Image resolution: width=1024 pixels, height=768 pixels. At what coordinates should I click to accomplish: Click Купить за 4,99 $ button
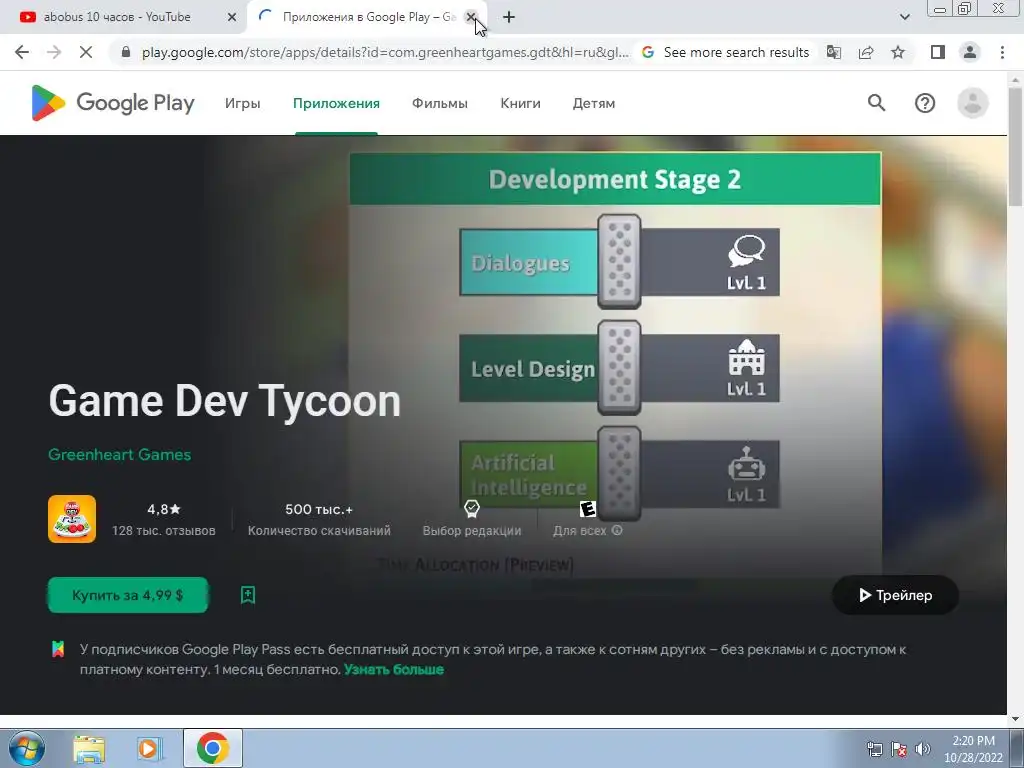(x=128, y=595)
